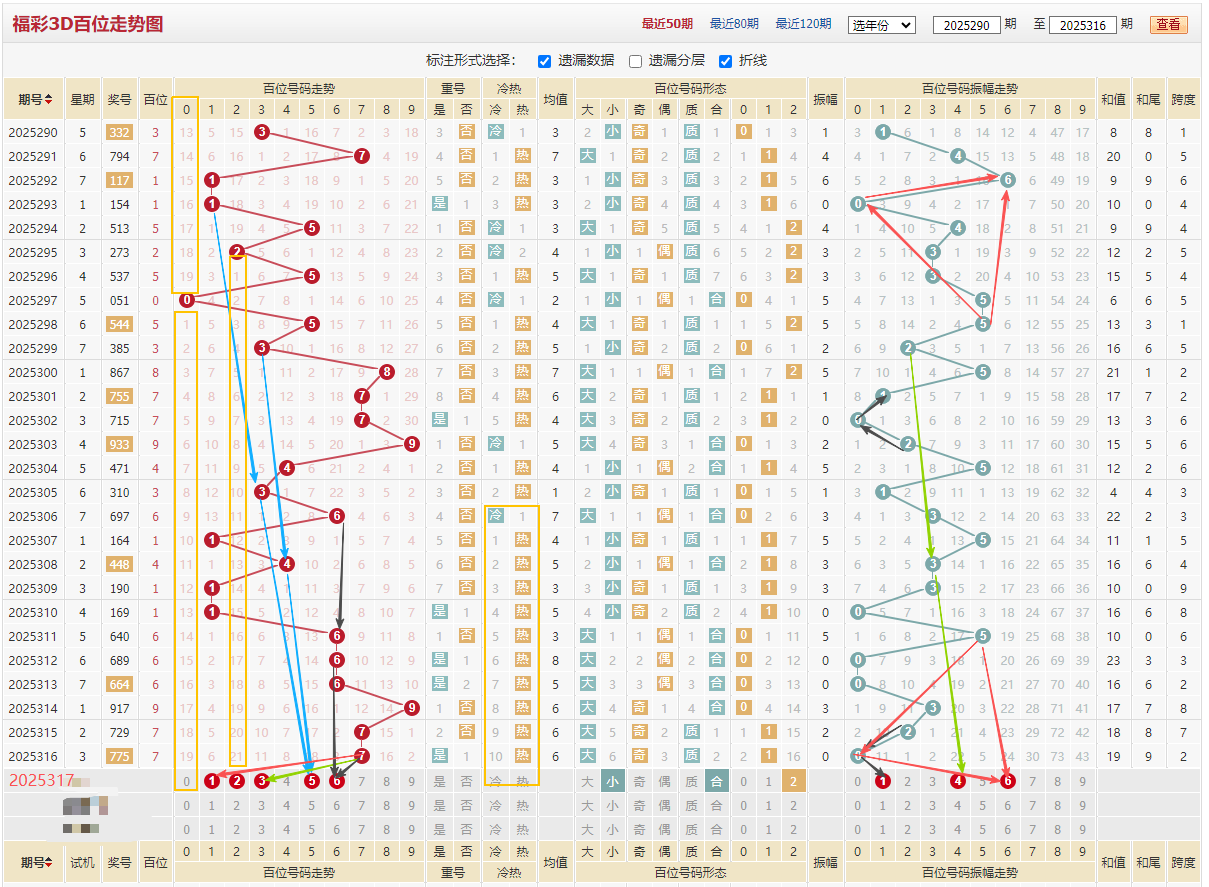
Task: Switch to 最近80期 view
Action: [x=734, y=24]
